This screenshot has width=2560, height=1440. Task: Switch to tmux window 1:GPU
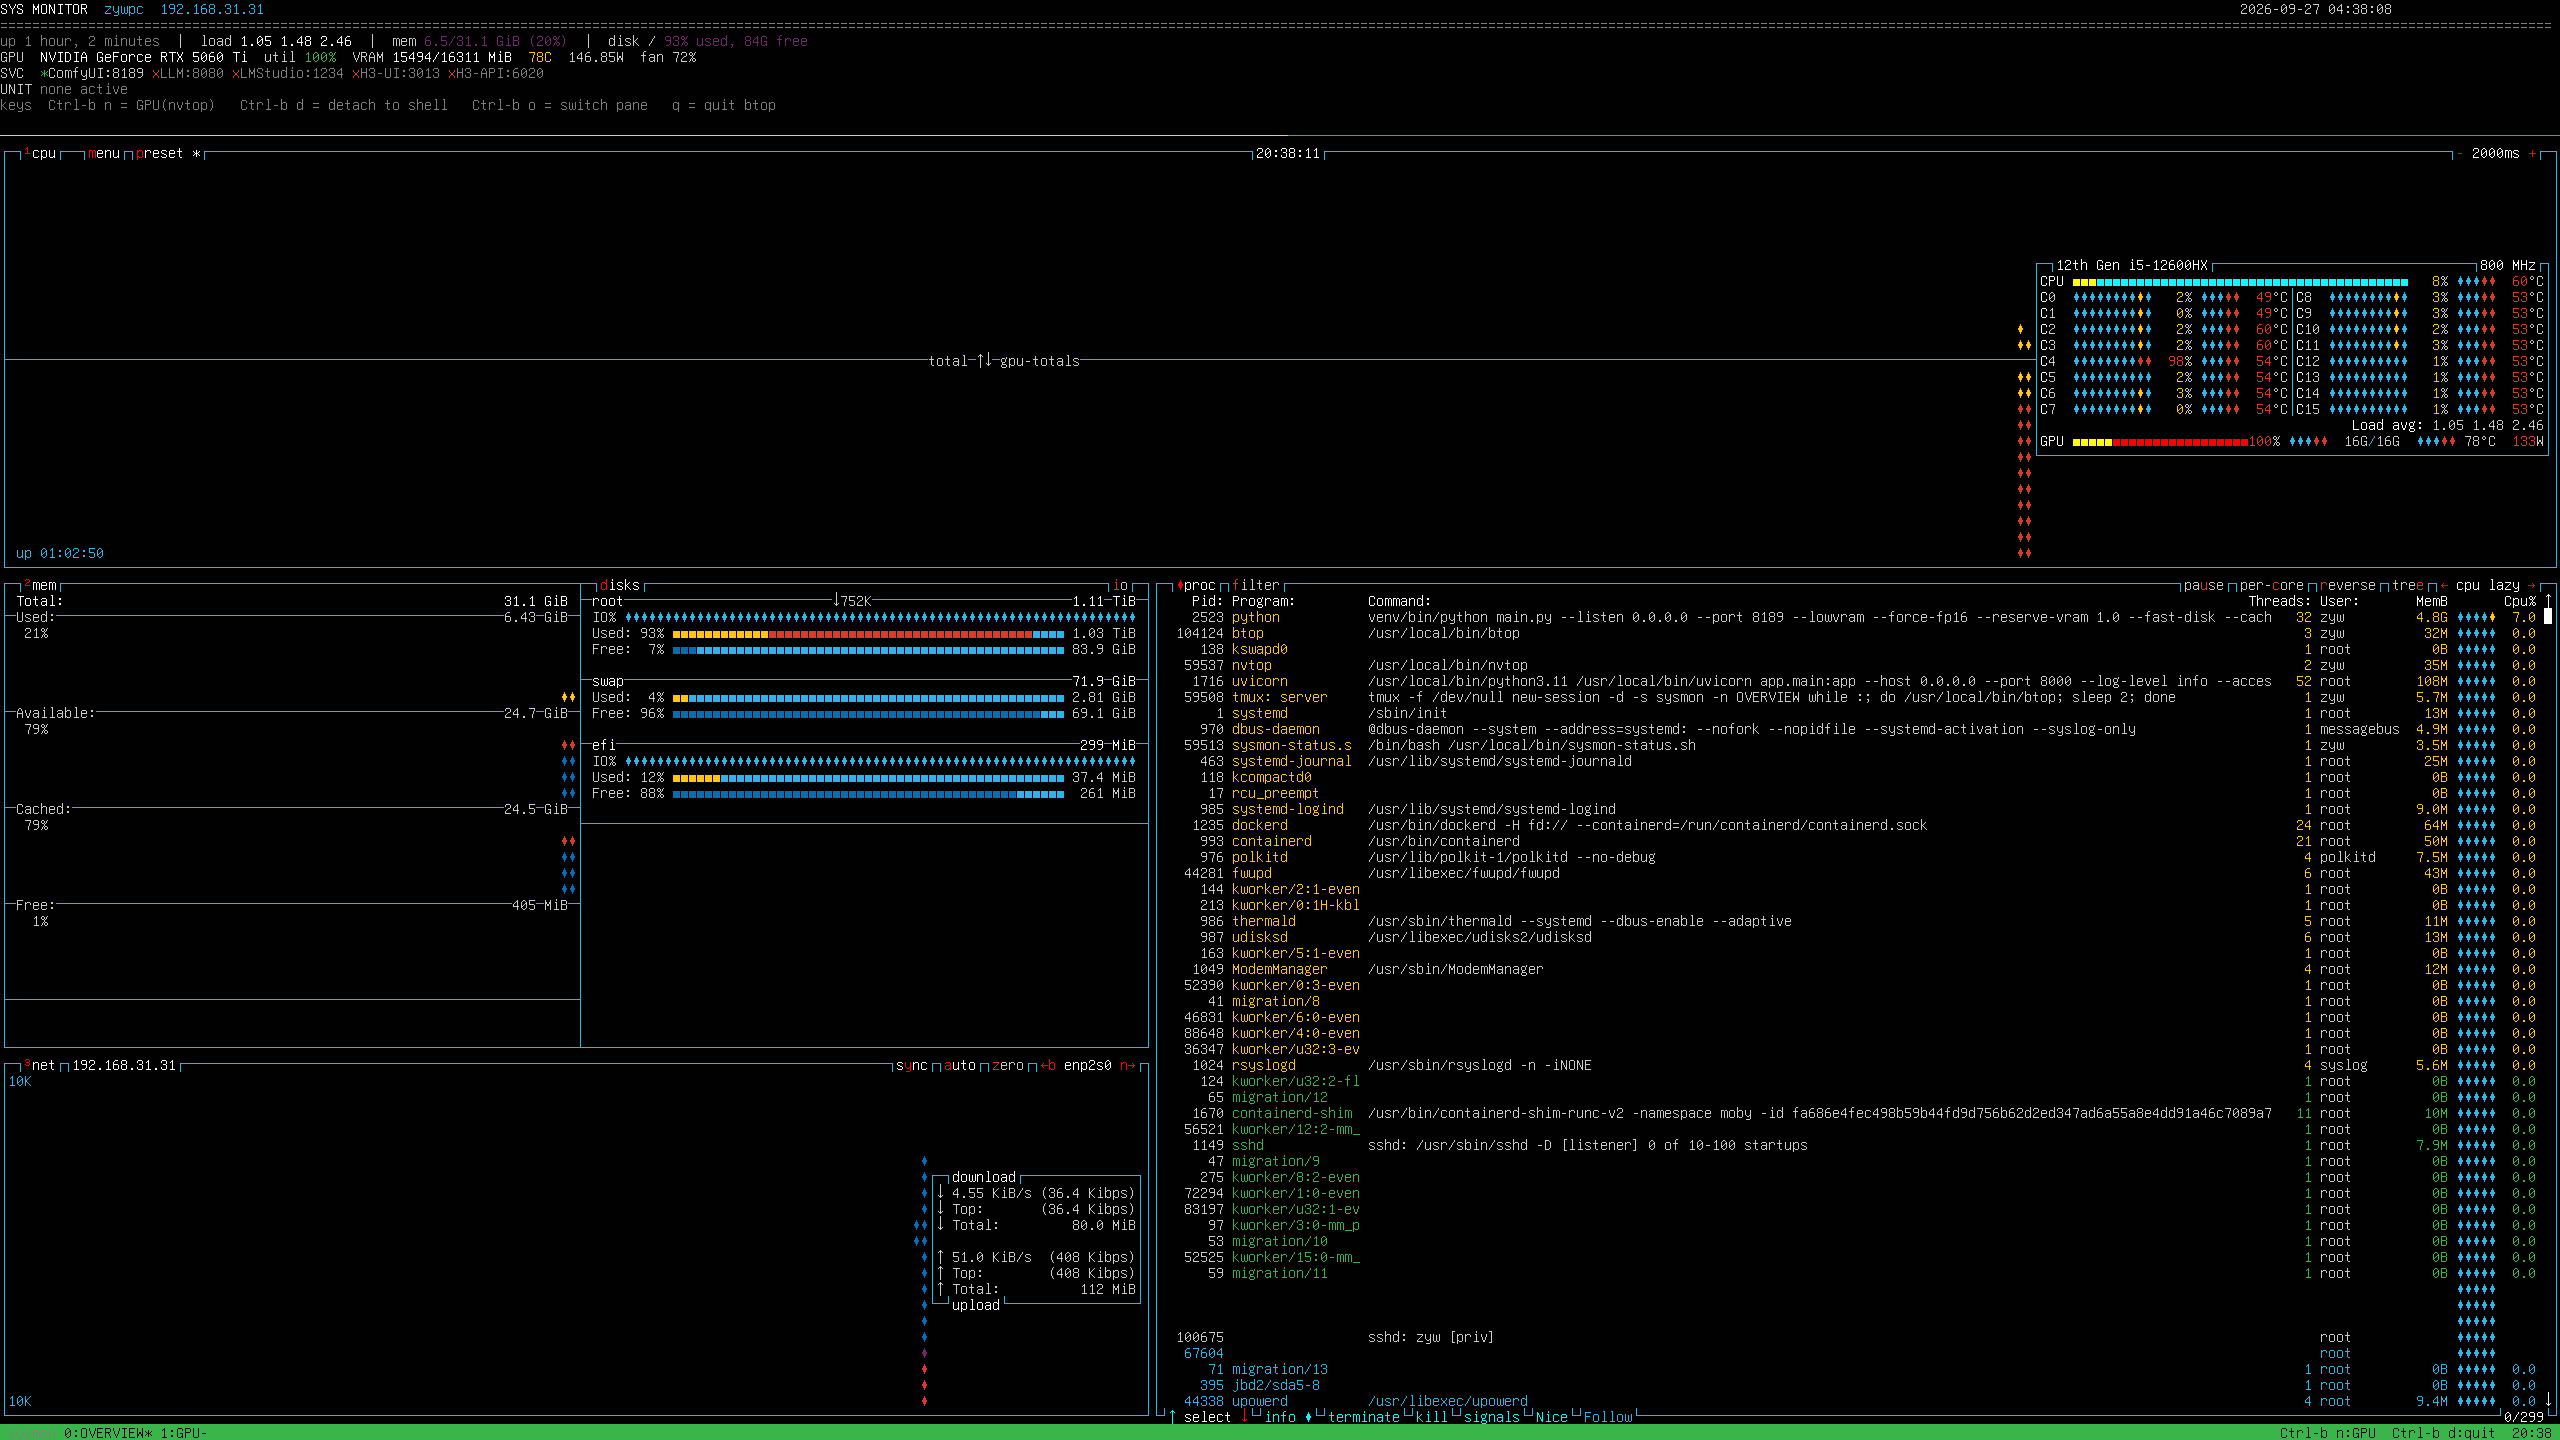[x=184, y=1433]
